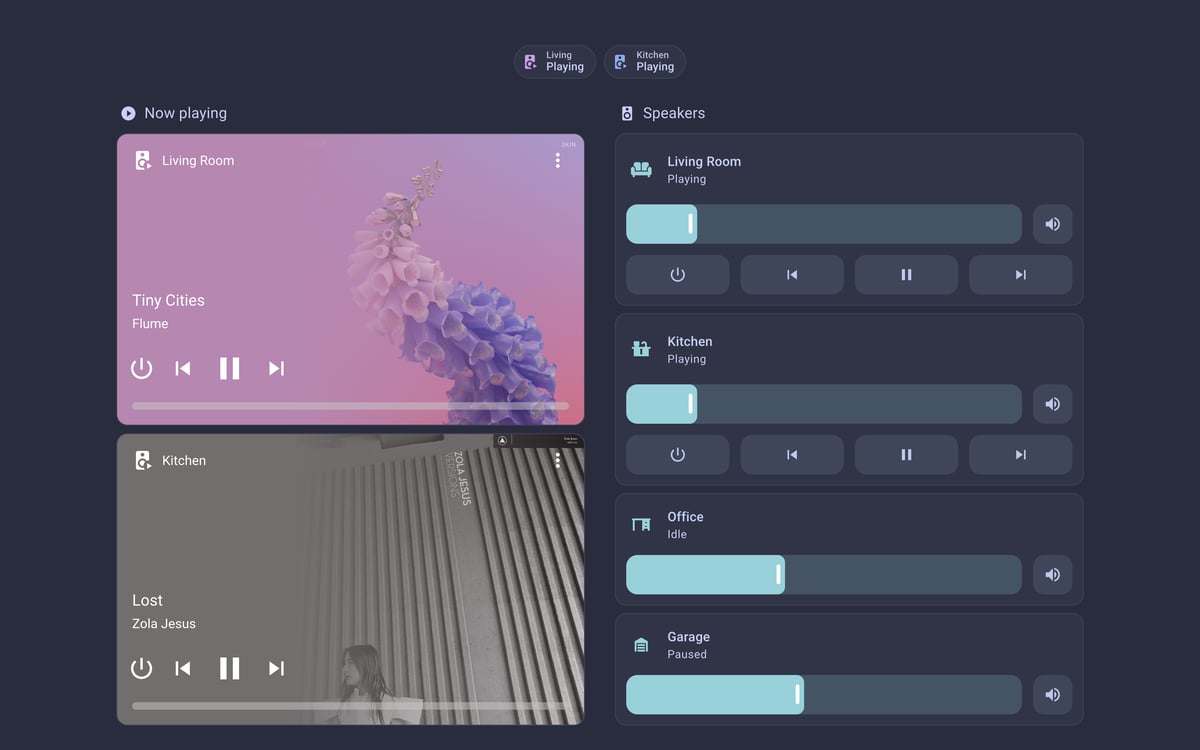Viewport: 1200px width, 750px height.
Task: Skip to next track on Tiny Cities card
Action: point(277,368)
